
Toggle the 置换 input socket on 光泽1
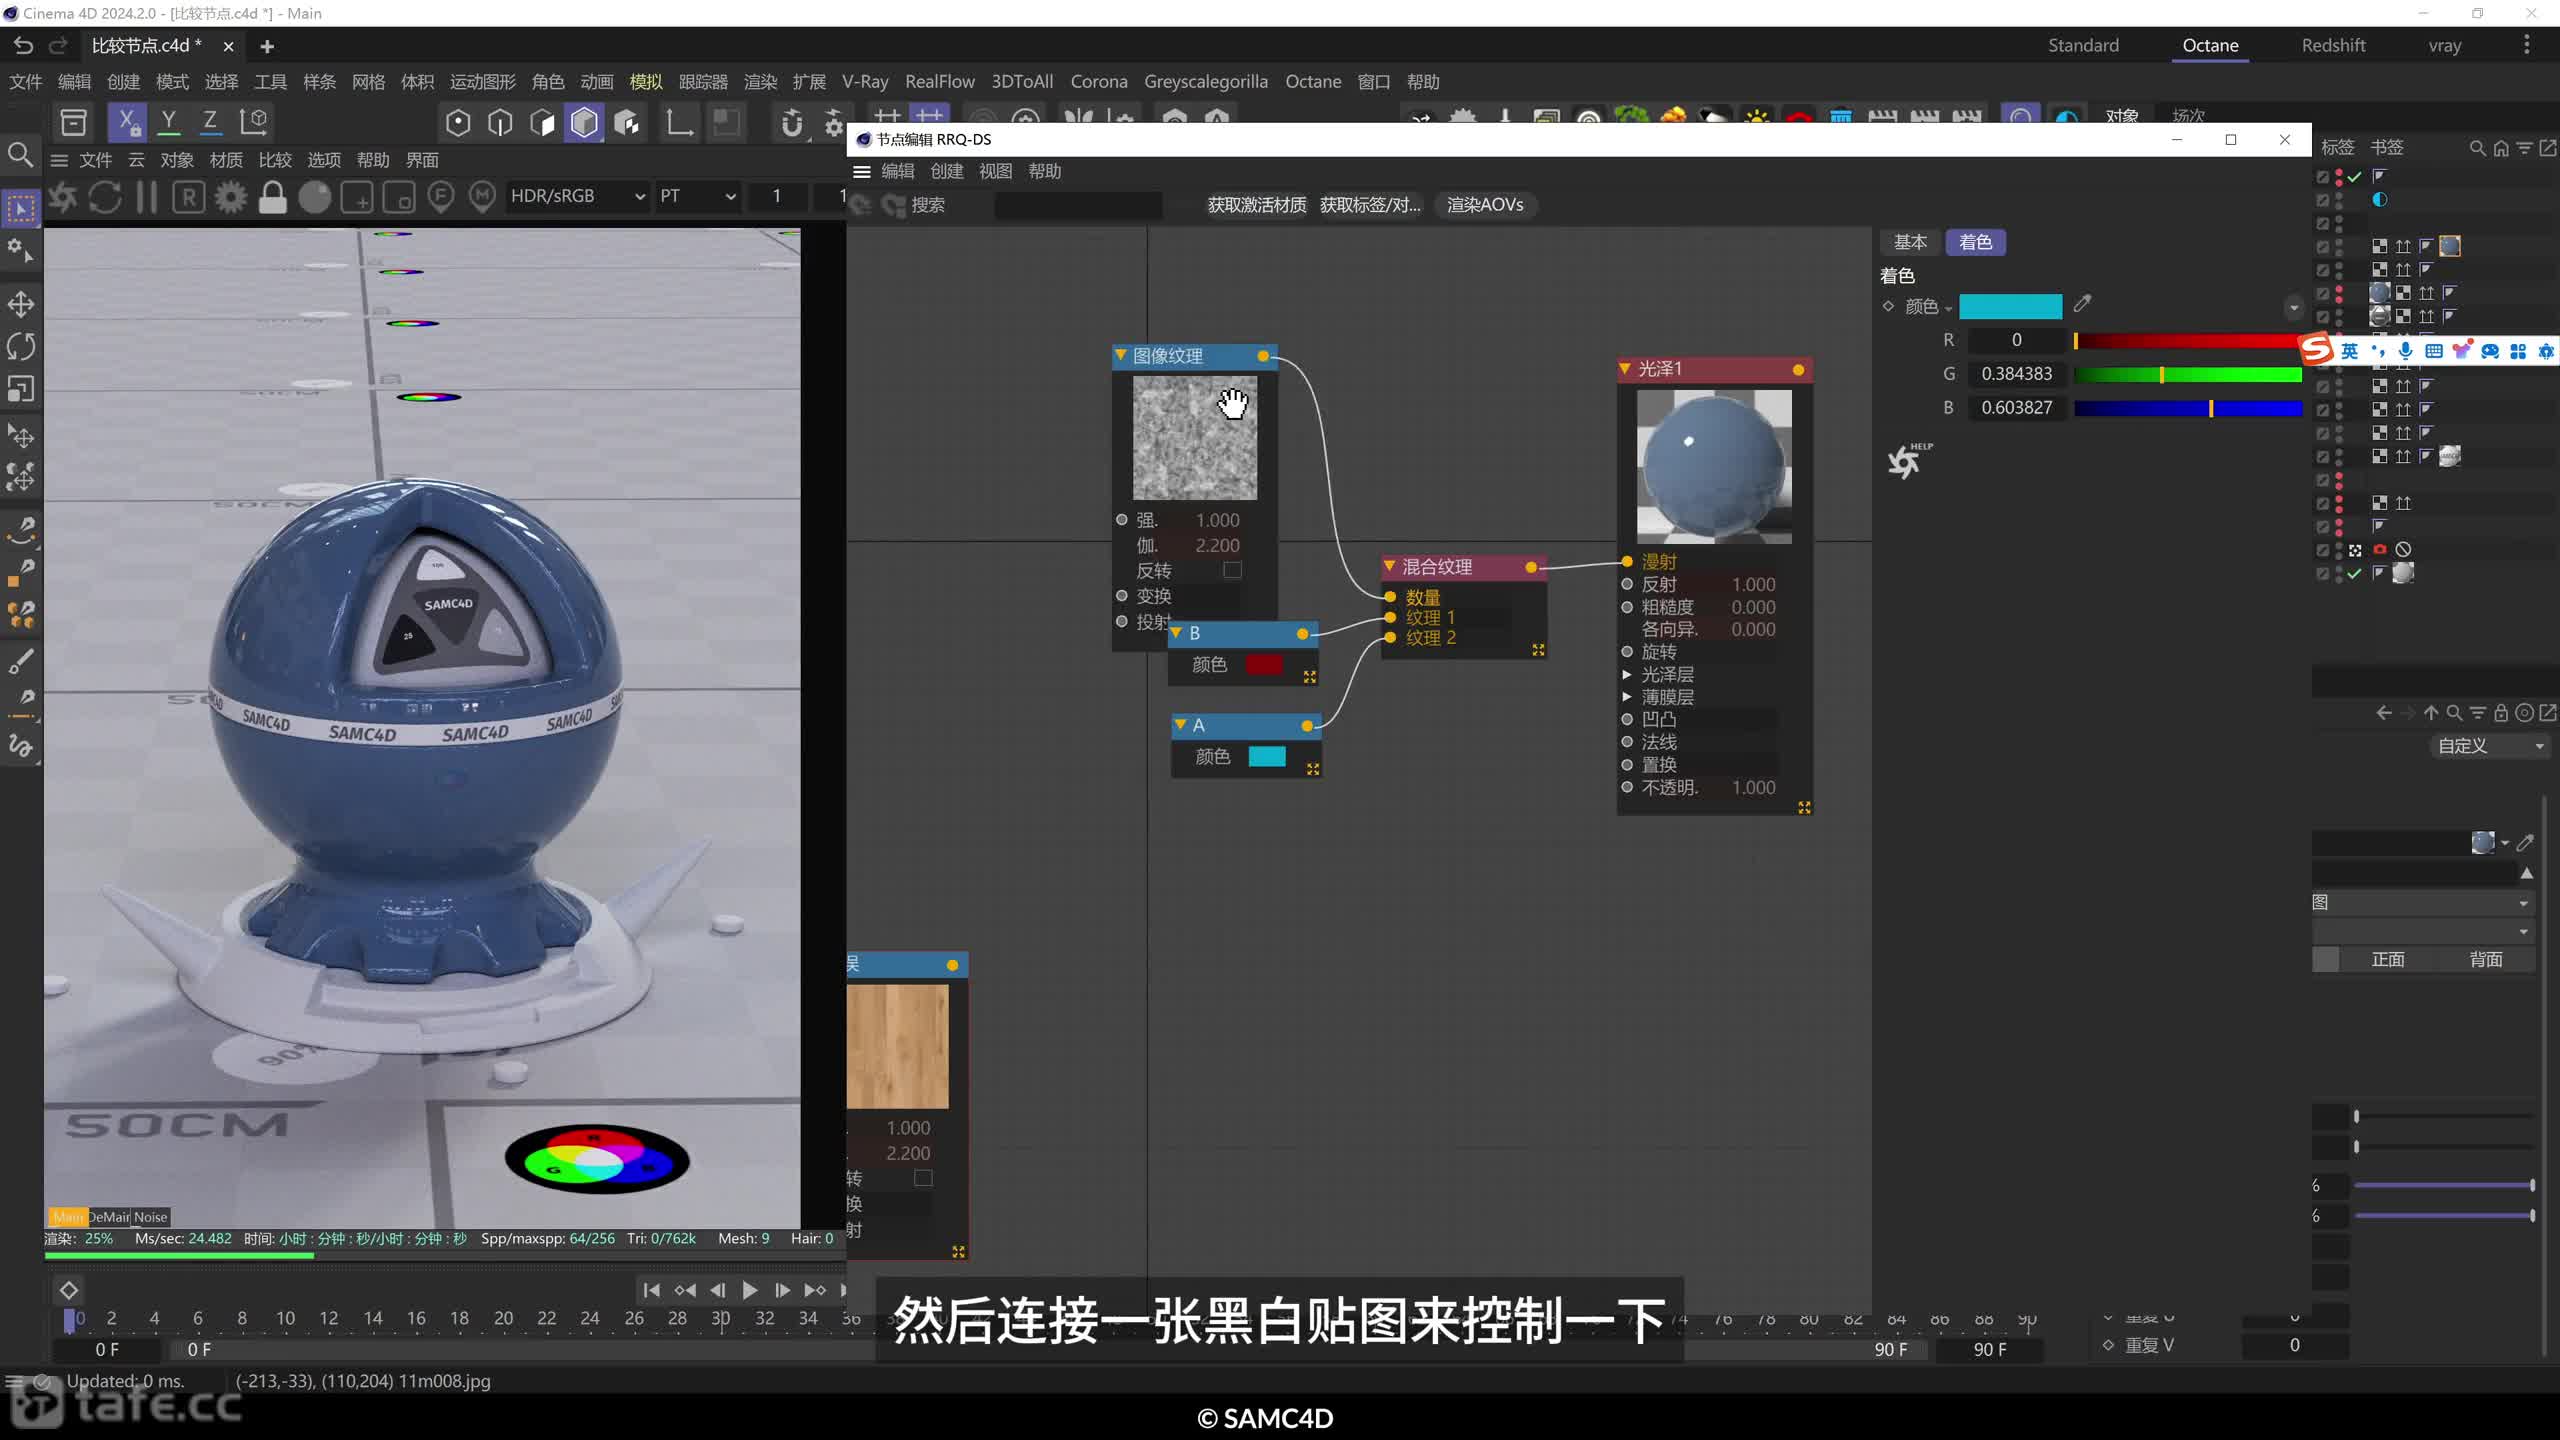tap(1627, 765)
